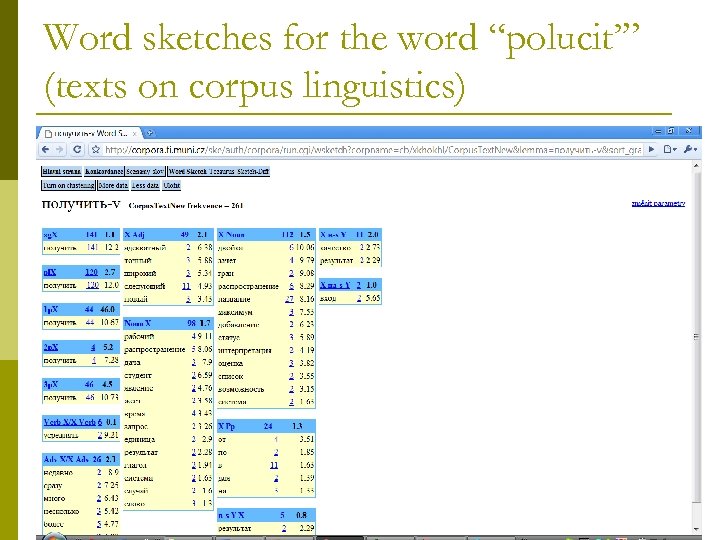Viewport: 720px width, 540px height.
Task: Click the Less data button
Action: [x=146, y=185]
